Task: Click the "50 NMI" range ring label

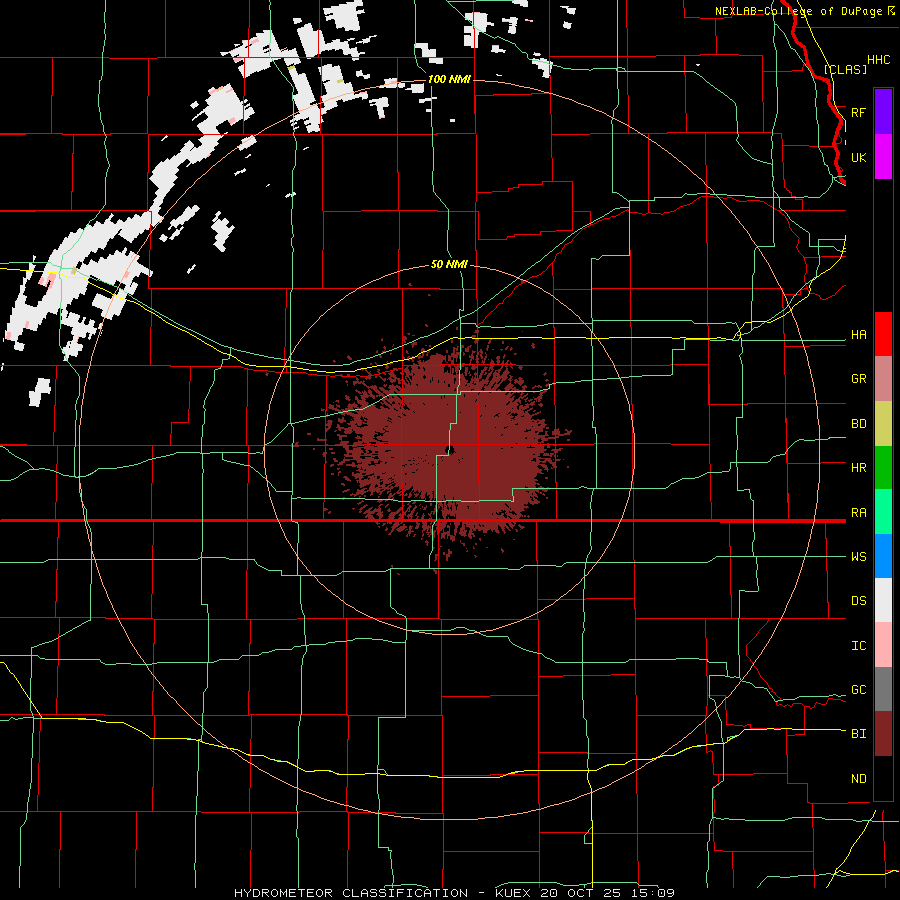Action: click(x=449, y=265)
